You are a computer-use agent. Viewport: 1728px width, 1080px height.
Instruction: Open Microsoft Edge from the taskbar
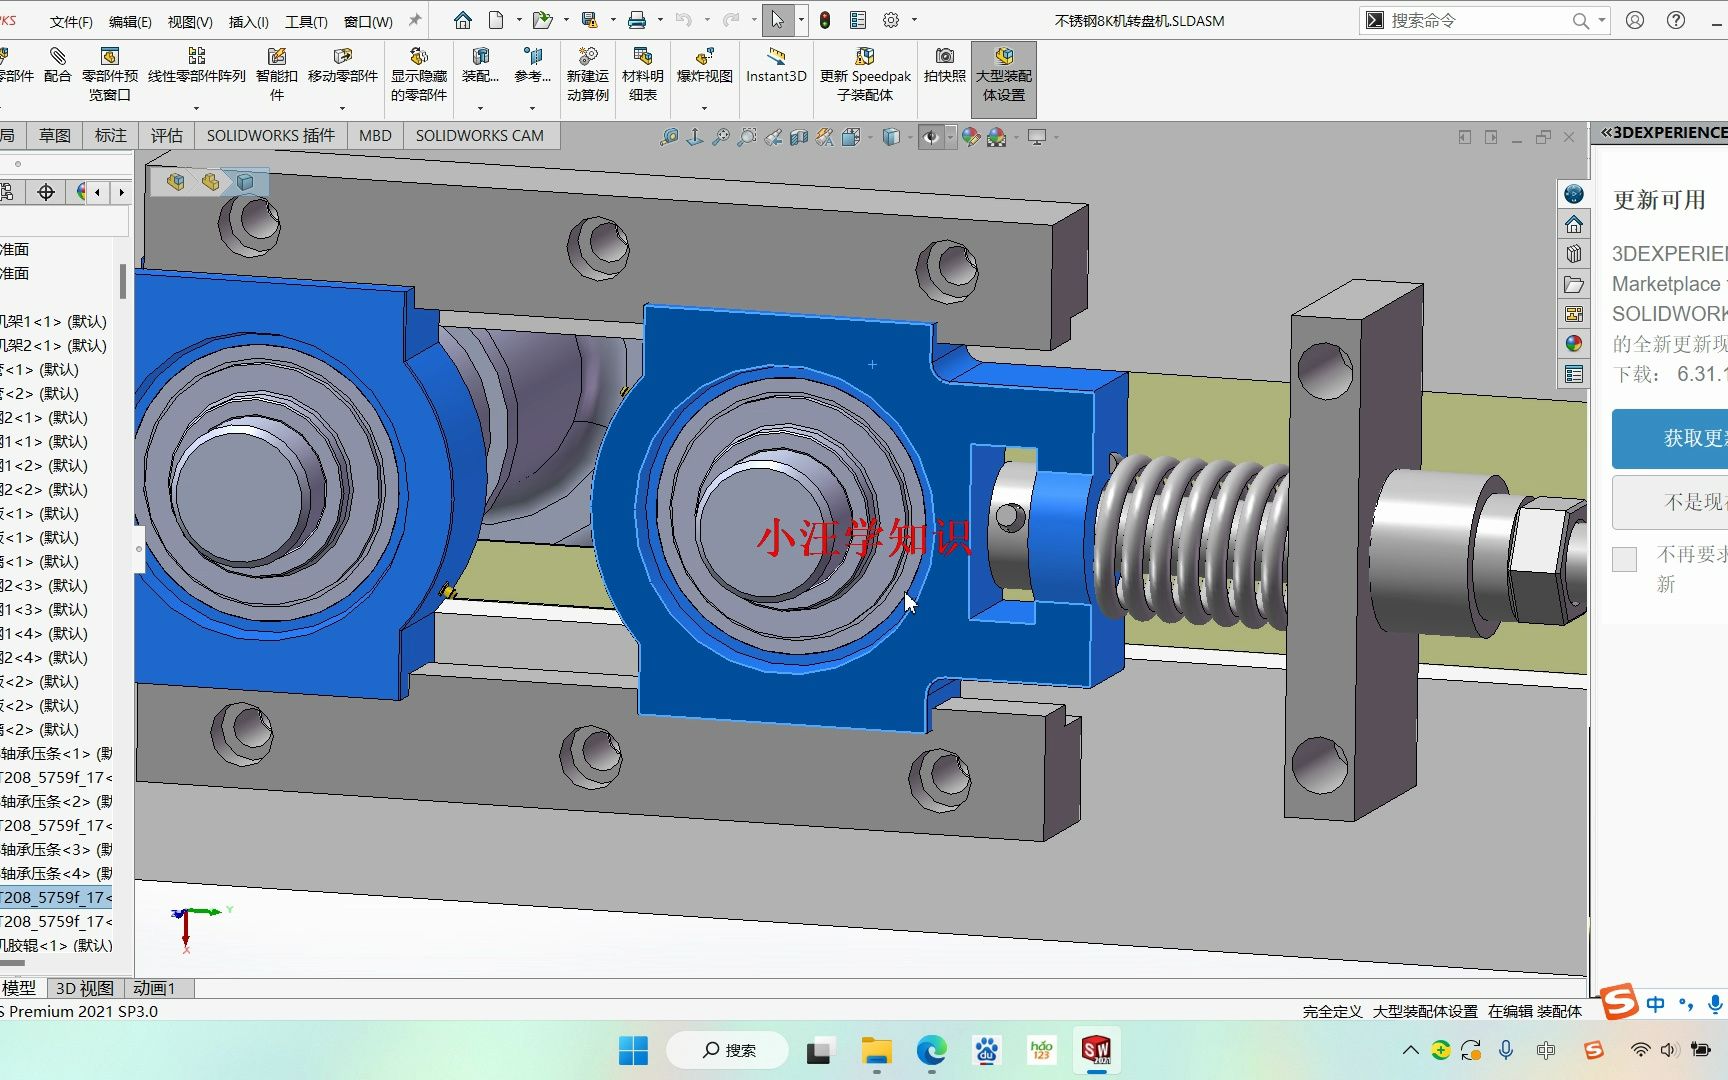(x=932, y=1050)
